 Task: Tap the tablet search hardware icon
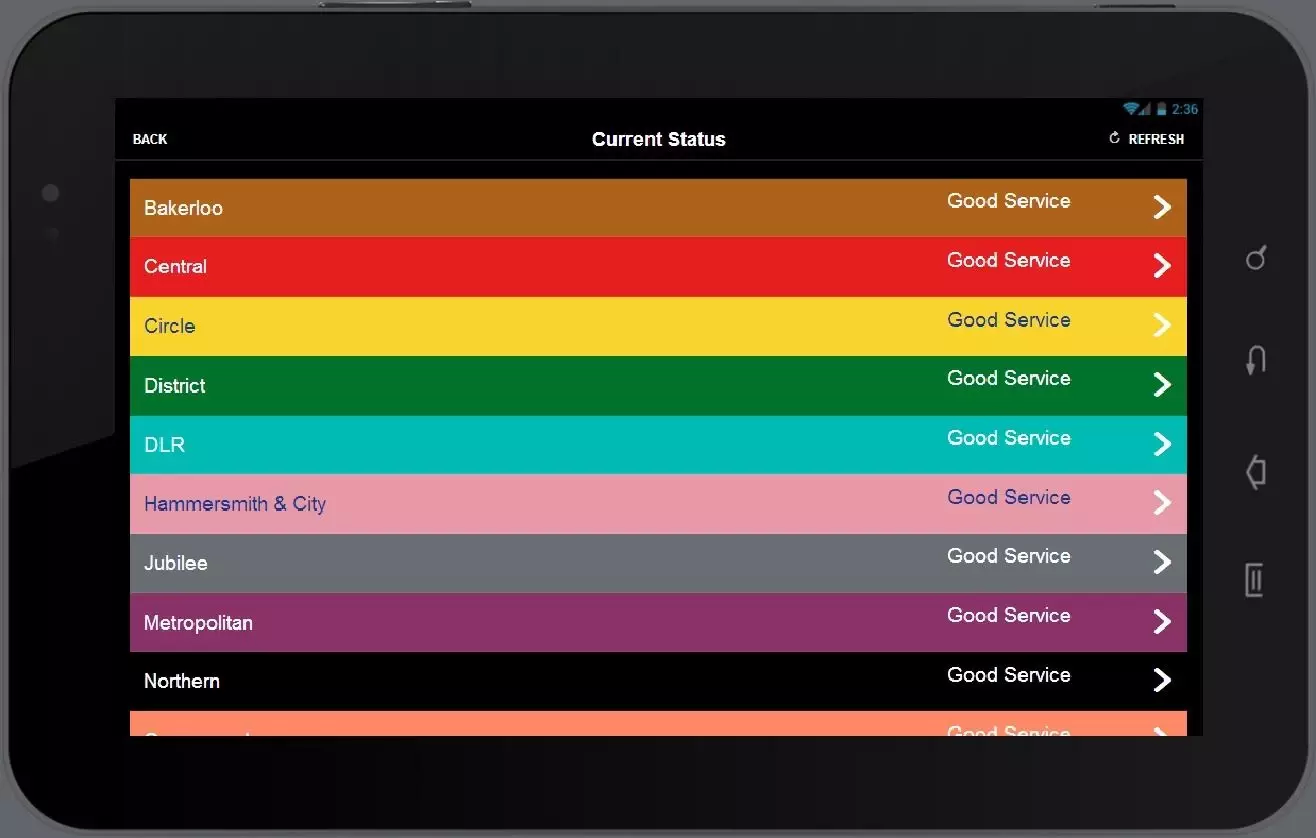[x=1256, y=258]
